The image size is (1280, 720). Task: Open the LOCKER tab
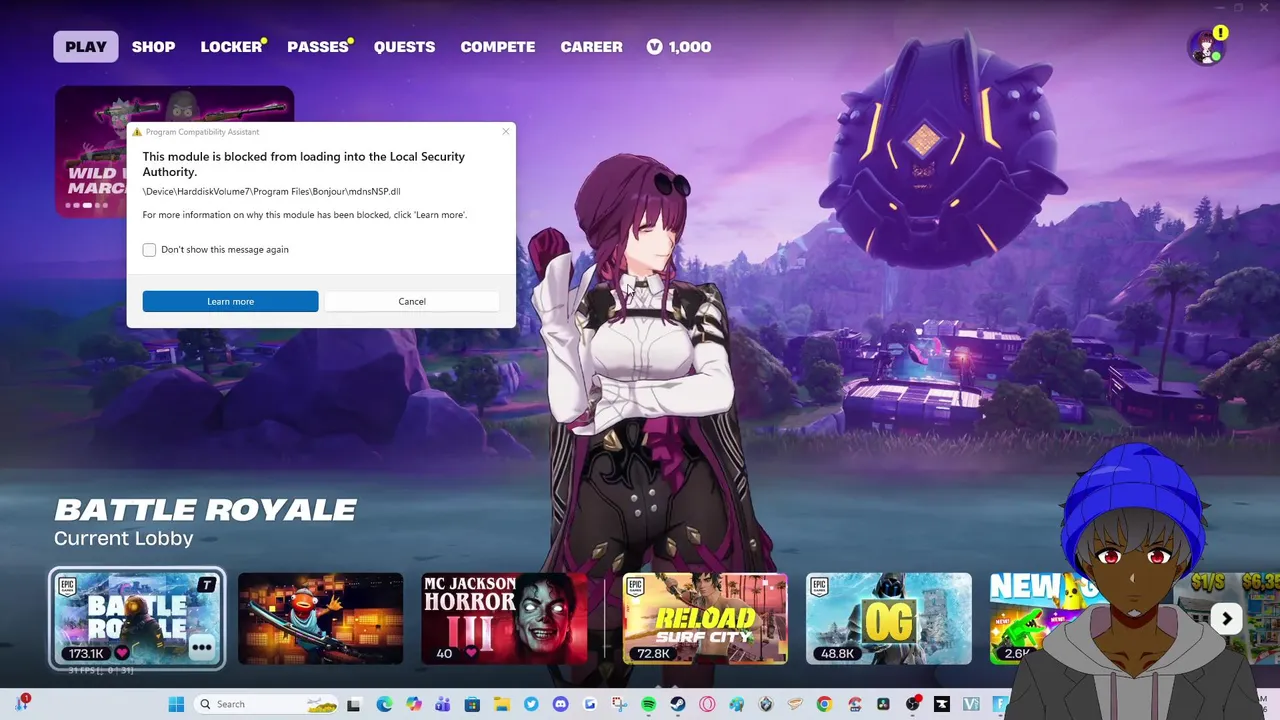(231, 47)
